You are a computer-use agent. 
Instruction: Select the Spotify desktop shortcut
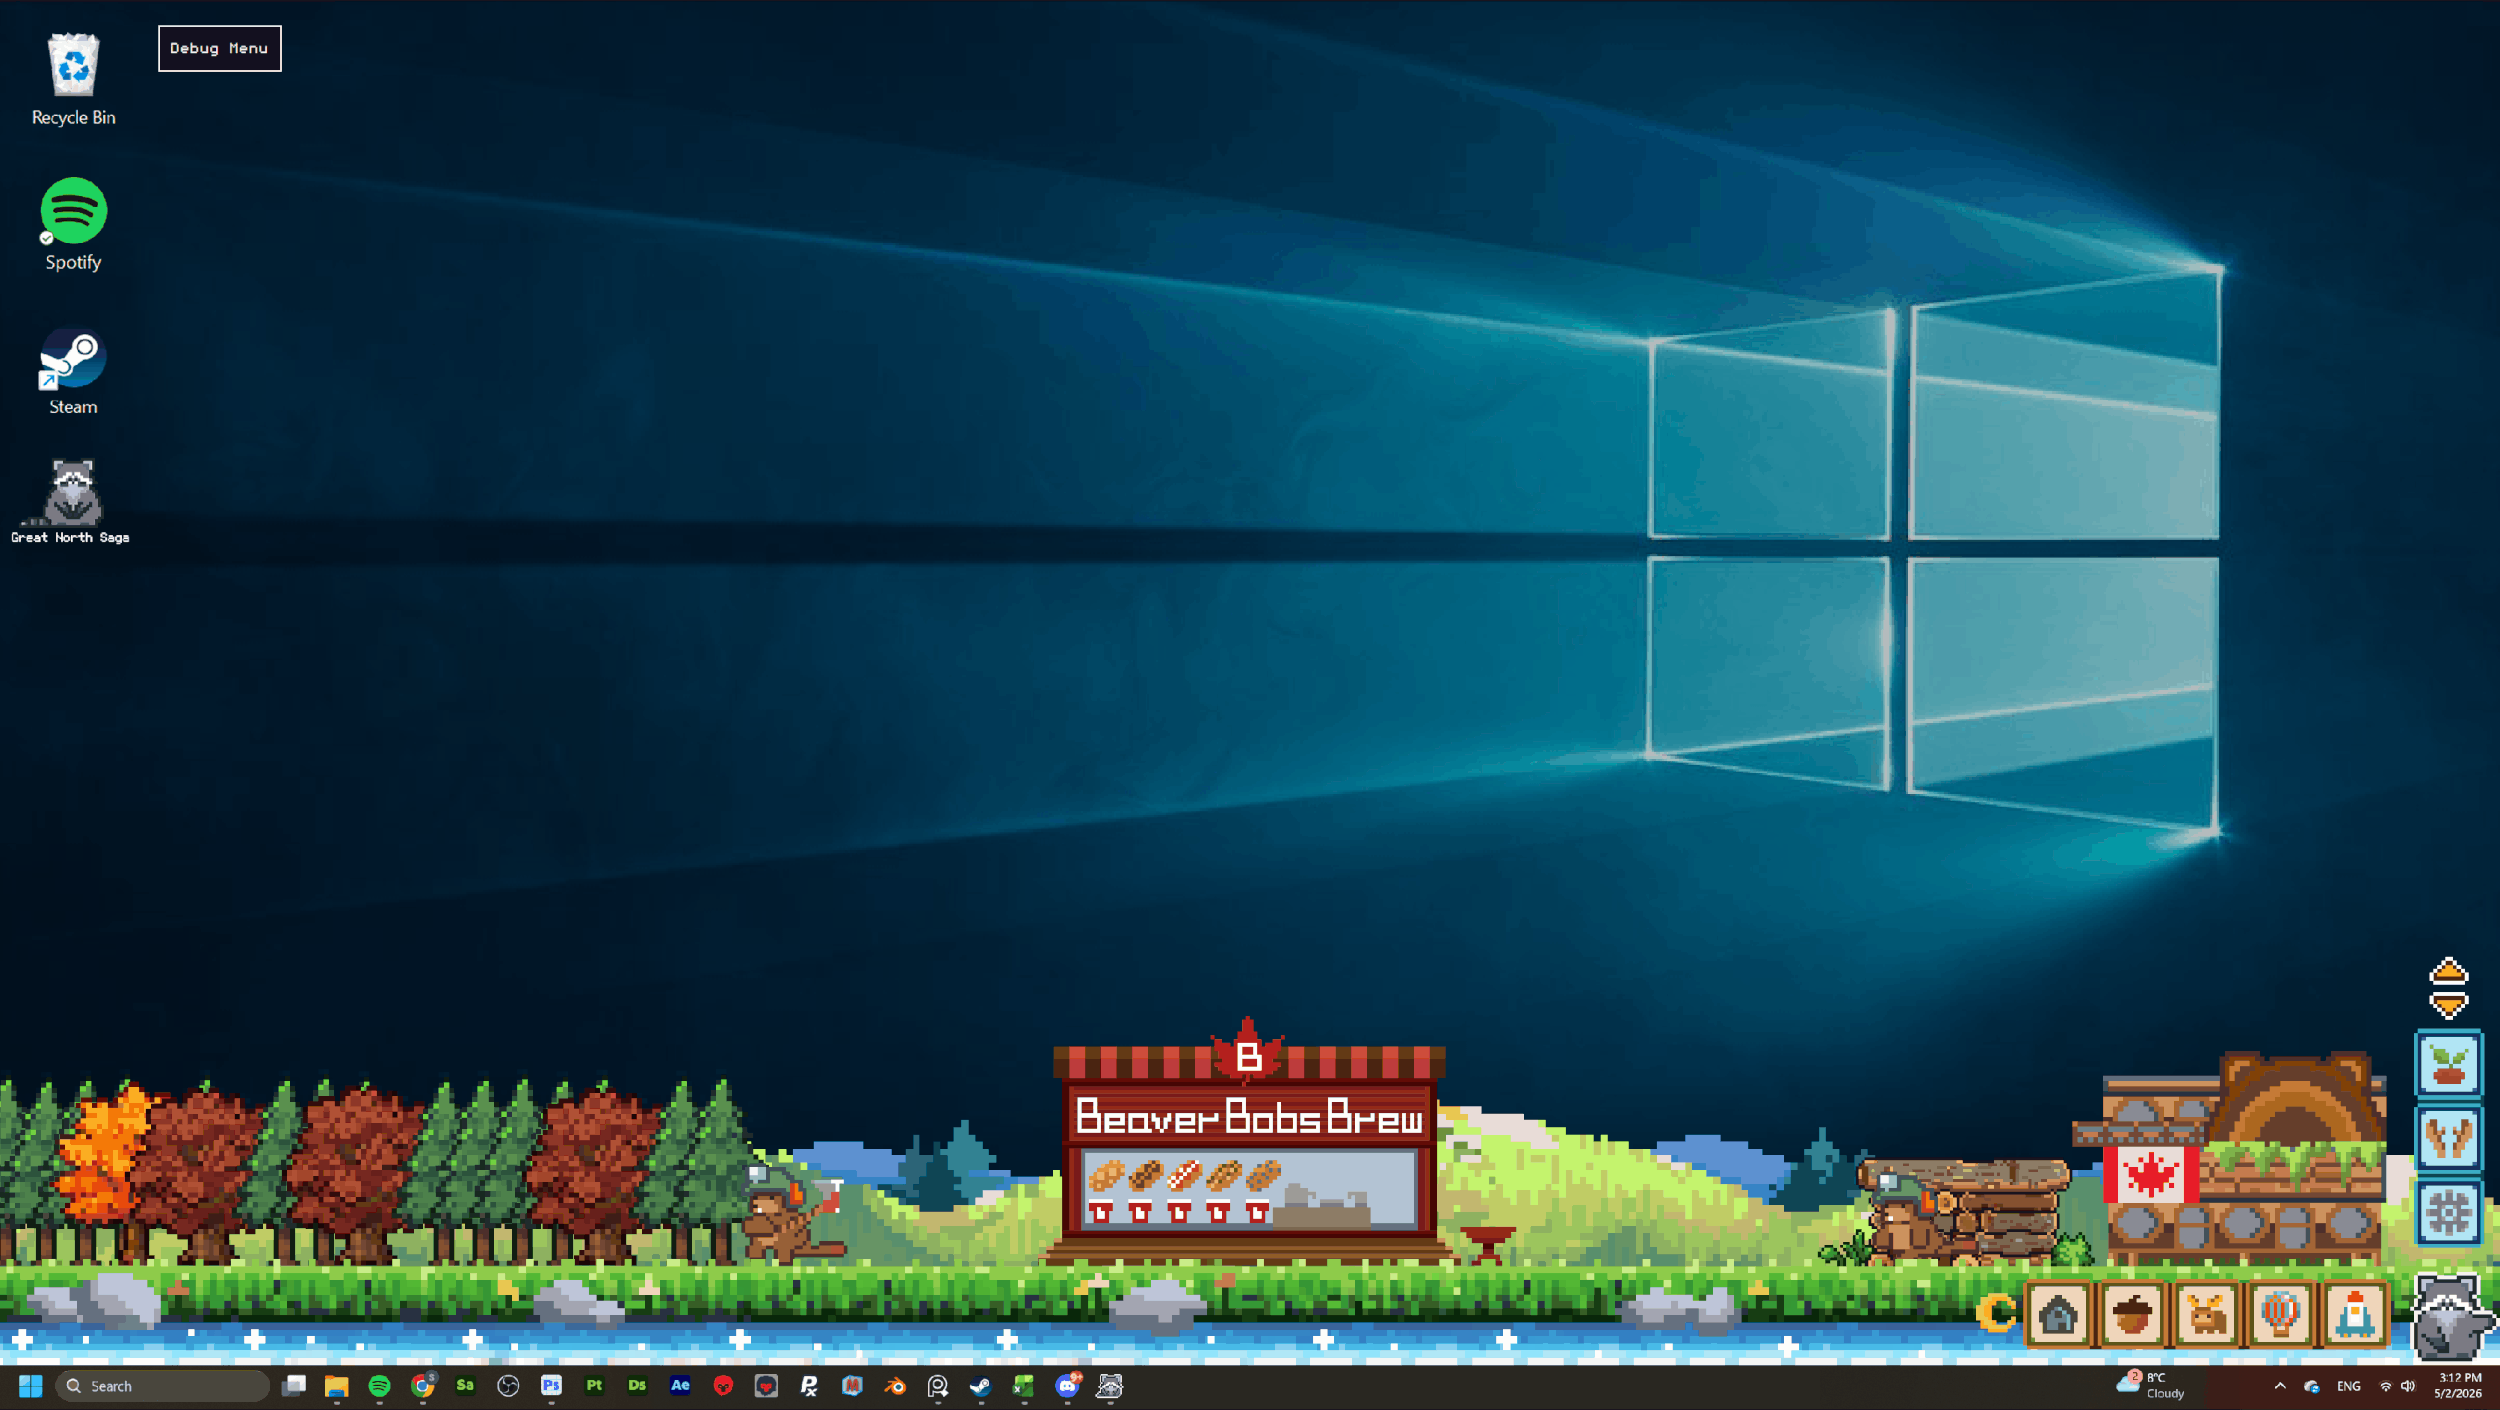(73, 224)
